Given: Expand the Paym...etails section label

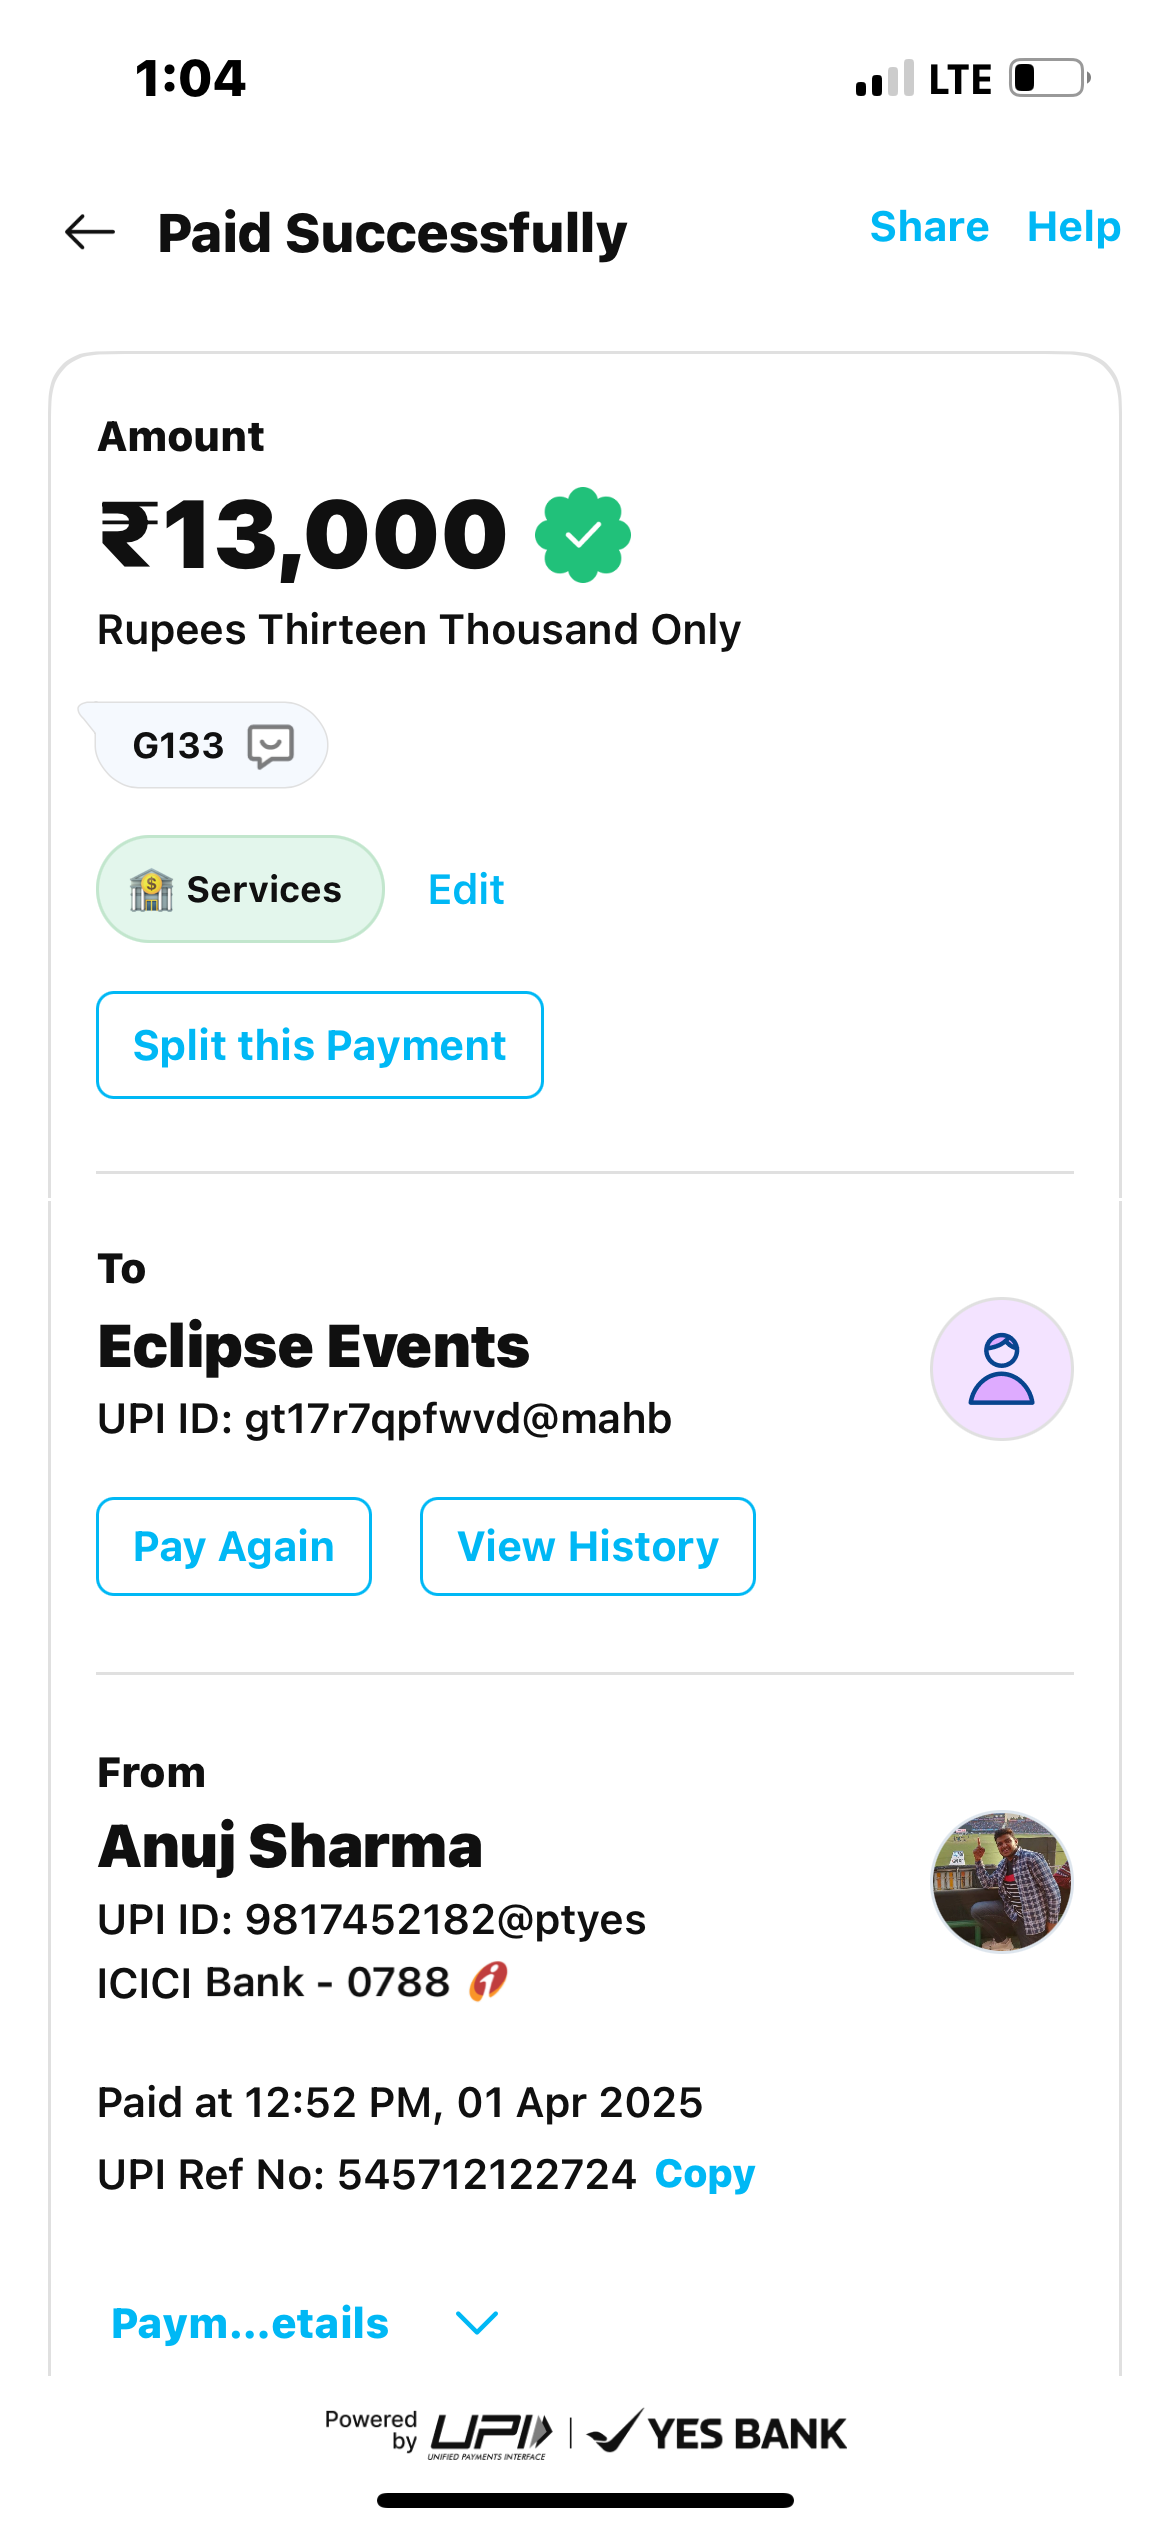Looking at the screenshot, I should coord(250,2323).
